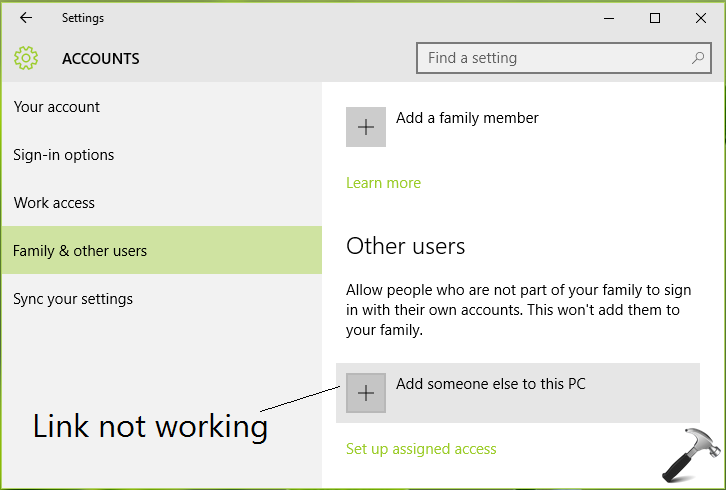Maximize the Settings window
This screenshot has height=490, width=726.
click(x=655, y=18)
